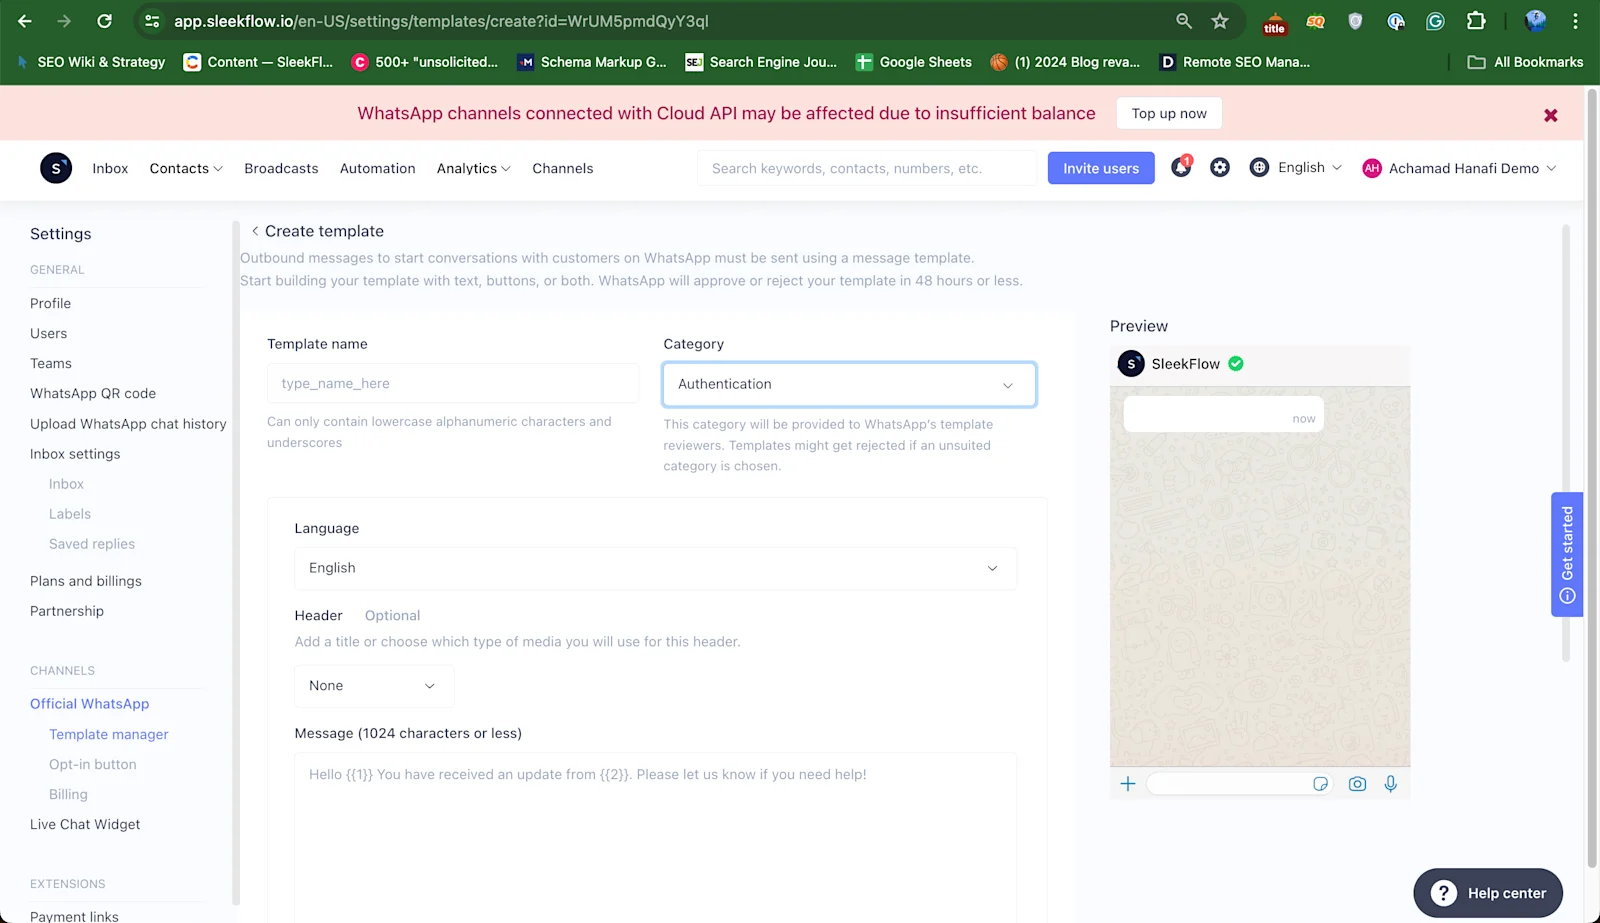Open Saved replies under Inbox settings
This screenshot has height=923, width=1600.
[92, 544]
